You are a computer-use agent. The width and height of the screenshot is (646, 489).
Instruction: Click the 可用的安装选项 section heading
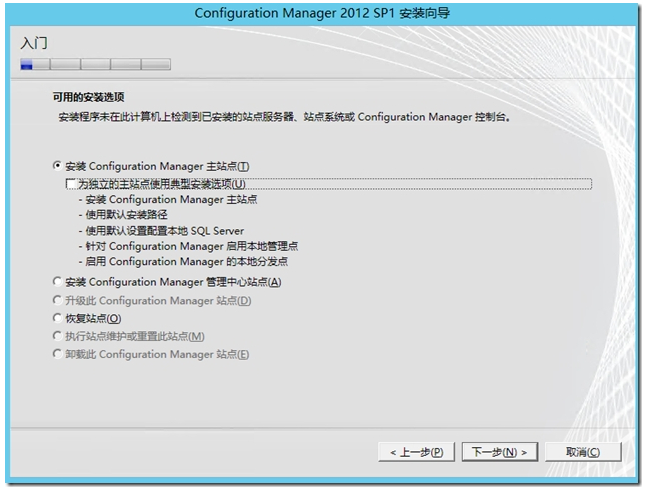[88, 98]
